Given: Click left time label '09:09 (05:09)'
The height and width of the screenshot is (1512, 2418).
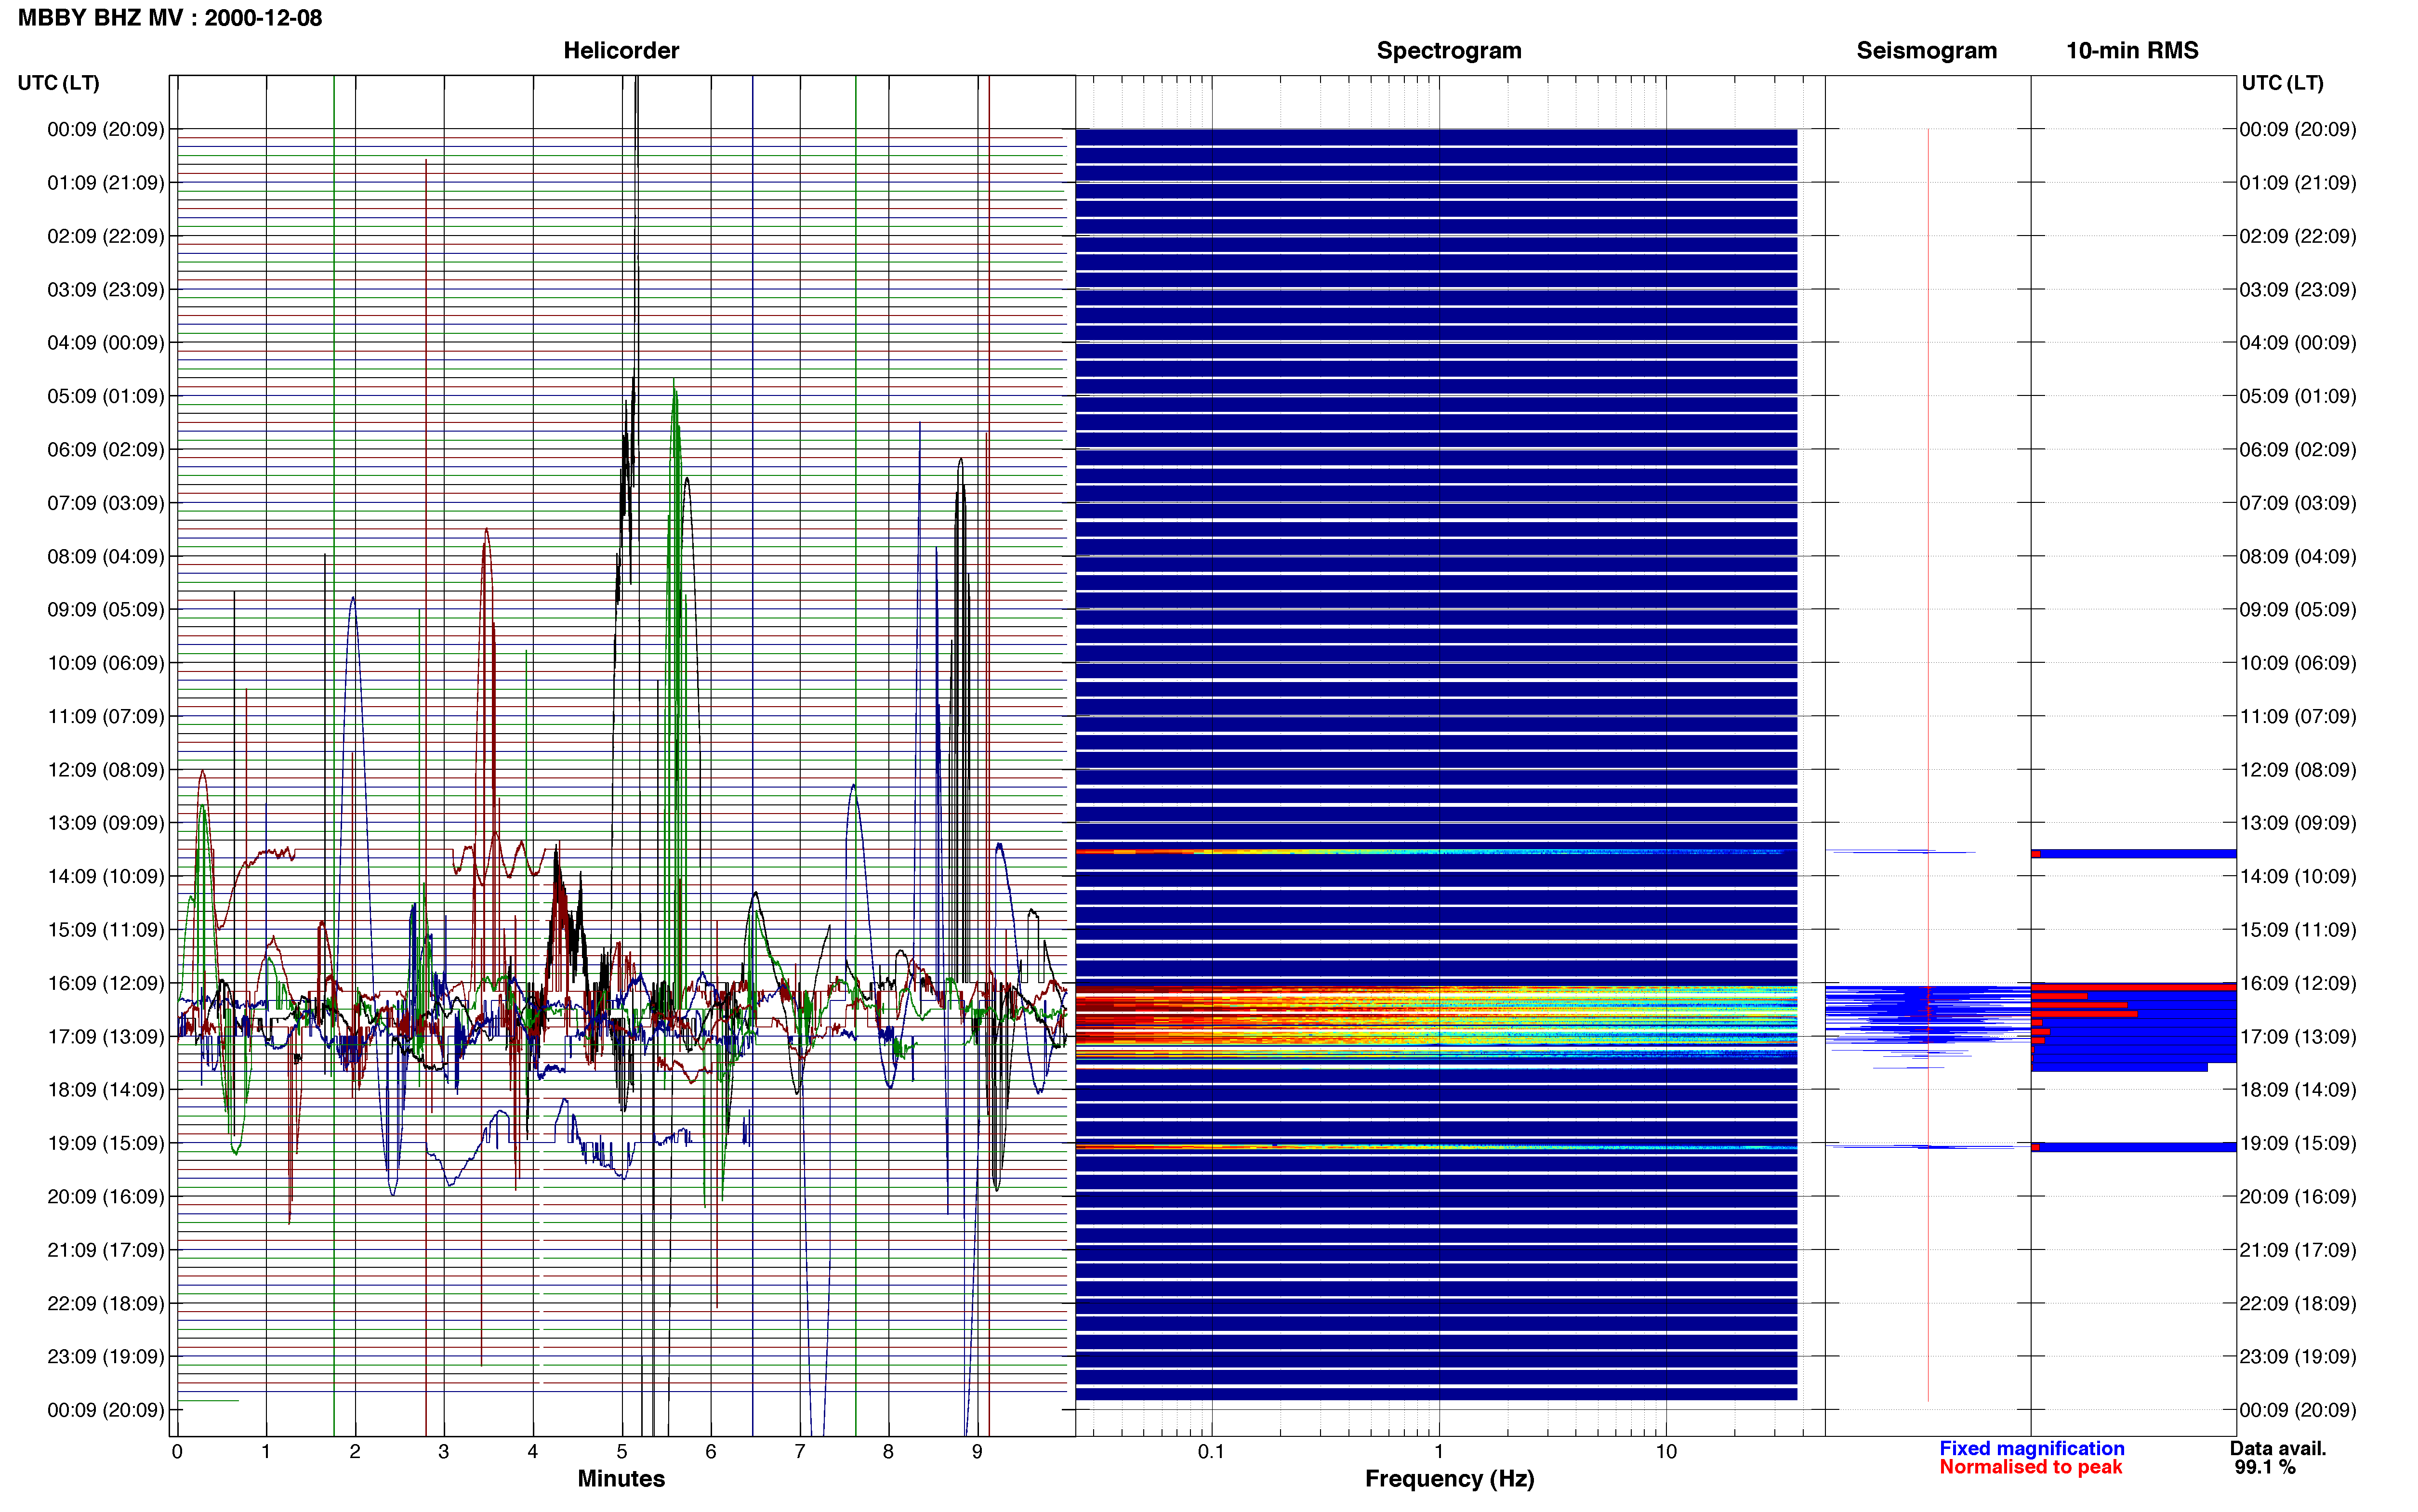Looking at the screenshot, I should click(106, 610).
